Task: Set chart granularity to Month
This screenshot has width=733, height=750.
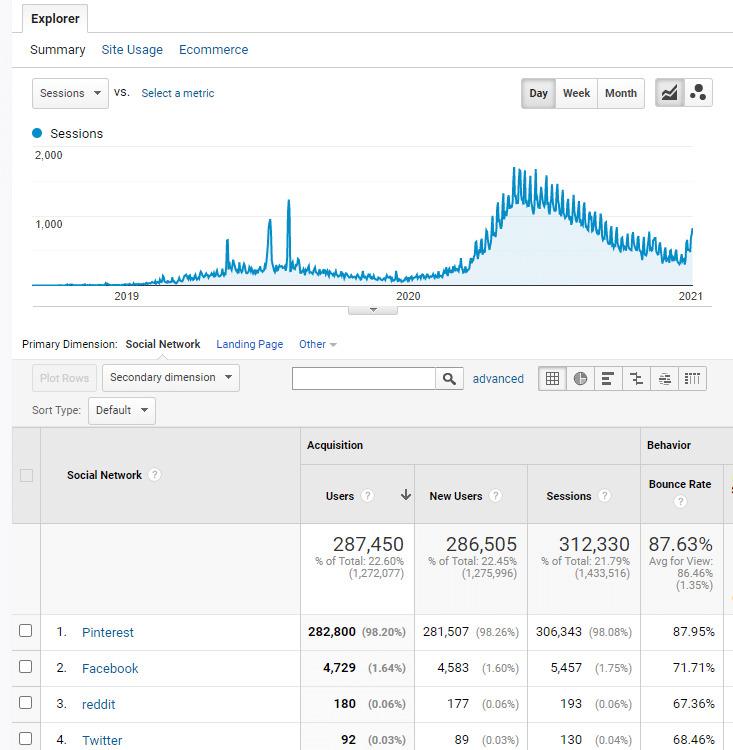Action: pyautogui.click(x=621, y=93)
